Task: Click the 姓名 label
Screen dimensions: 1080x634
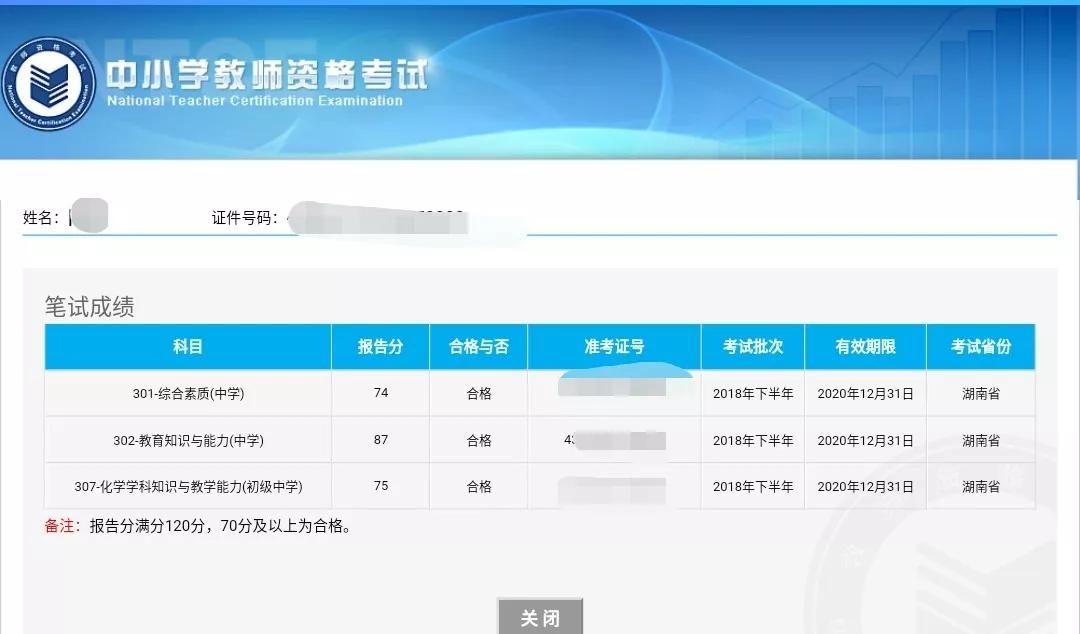Action: click(41, 218)
